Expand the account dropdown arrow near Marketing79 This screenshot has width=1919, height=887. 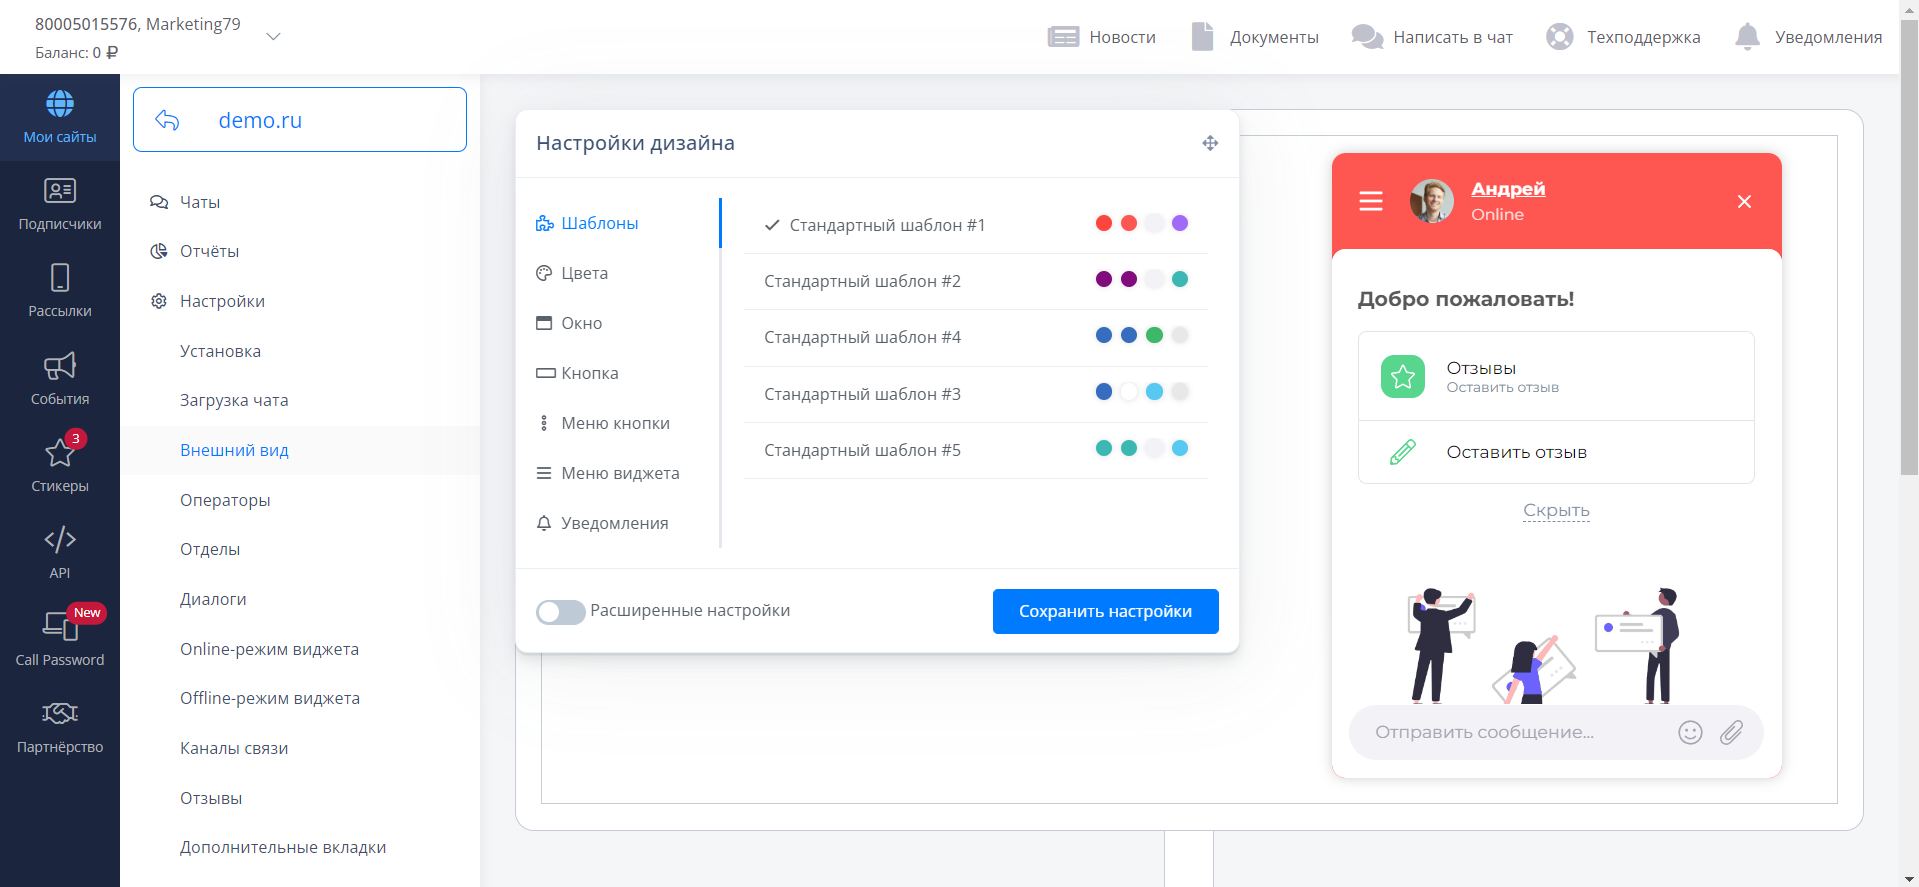coord(273,36)
